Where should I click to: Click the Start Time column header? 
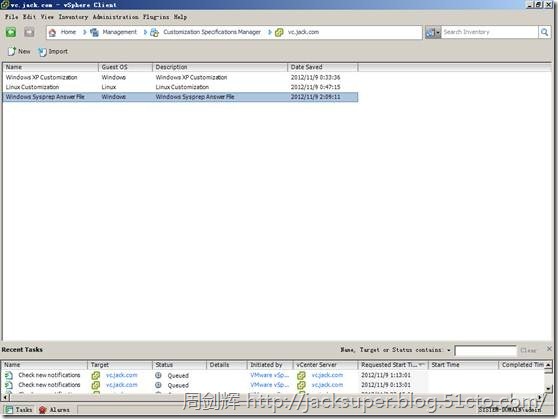[463, 365]
